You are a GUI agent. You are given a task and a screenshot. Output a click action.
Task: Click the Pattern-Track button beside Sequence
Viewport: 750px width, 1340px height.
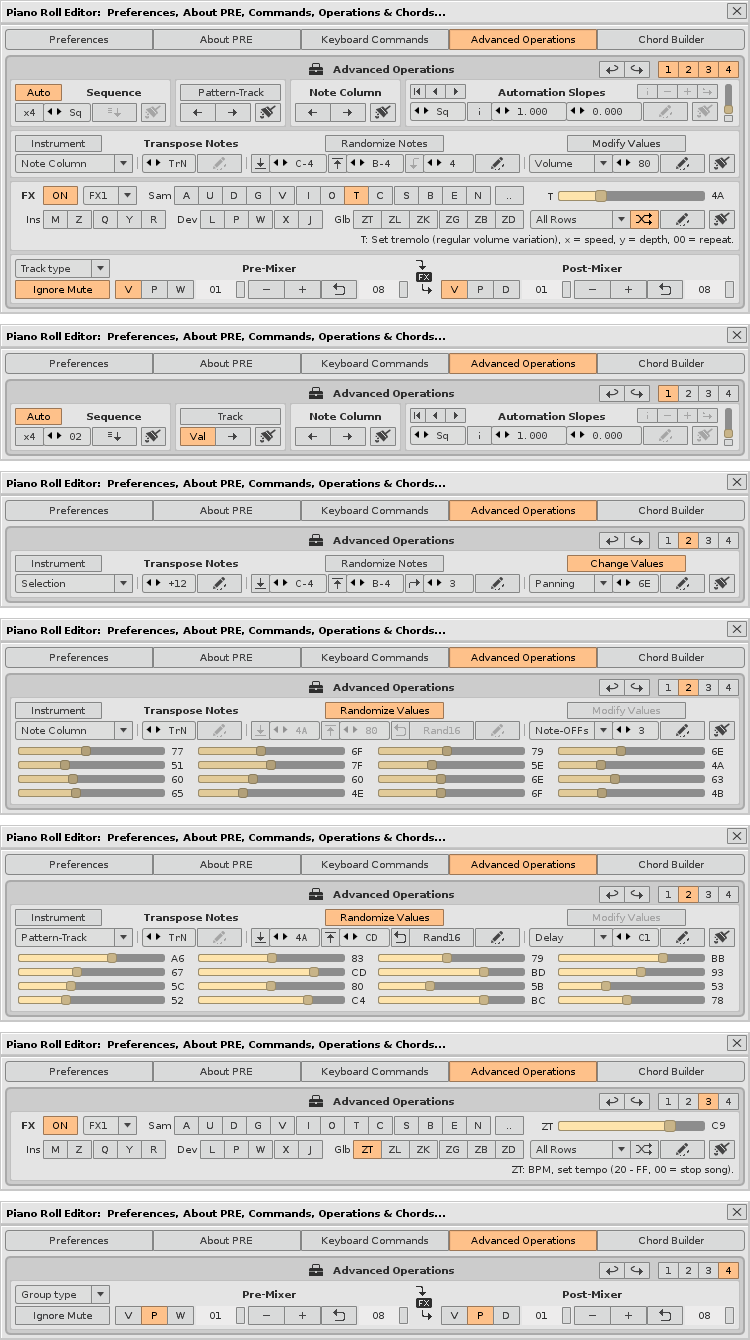point(230,92)
